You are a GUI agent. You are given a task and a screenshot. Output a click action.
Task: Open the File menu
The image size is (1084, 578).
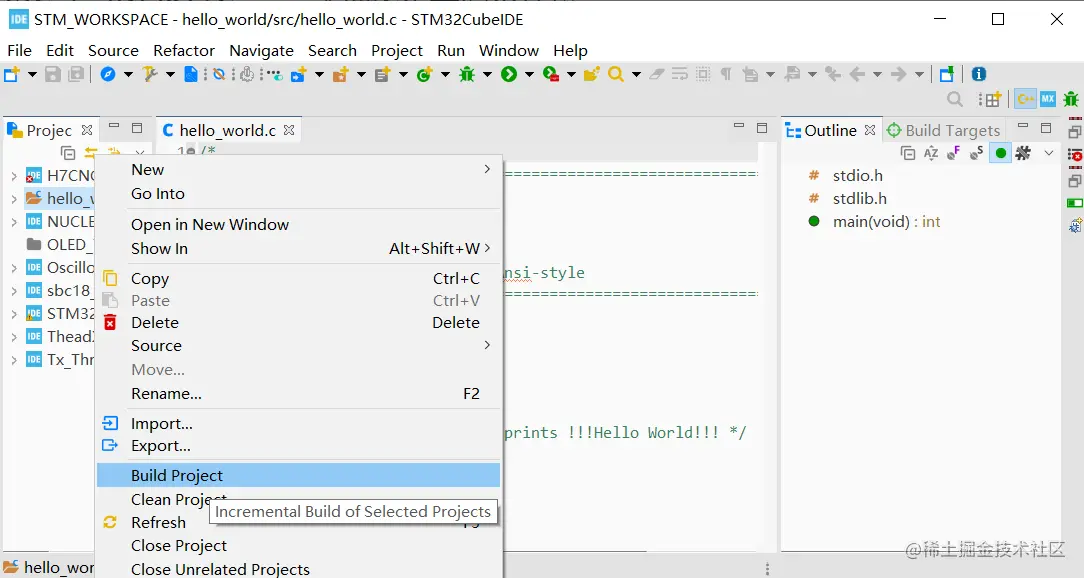click(19, 50)
